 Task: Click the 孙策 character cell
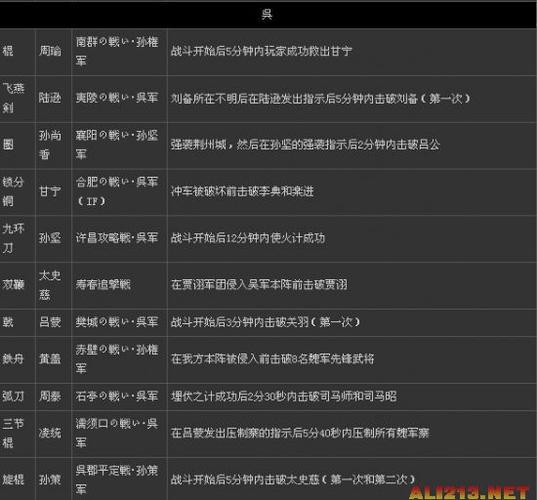(53, 479)
